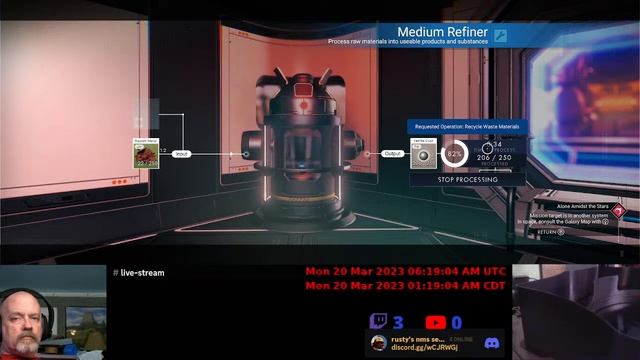Click the Requested Operation: Recycle Waste Materials banner

467,127
